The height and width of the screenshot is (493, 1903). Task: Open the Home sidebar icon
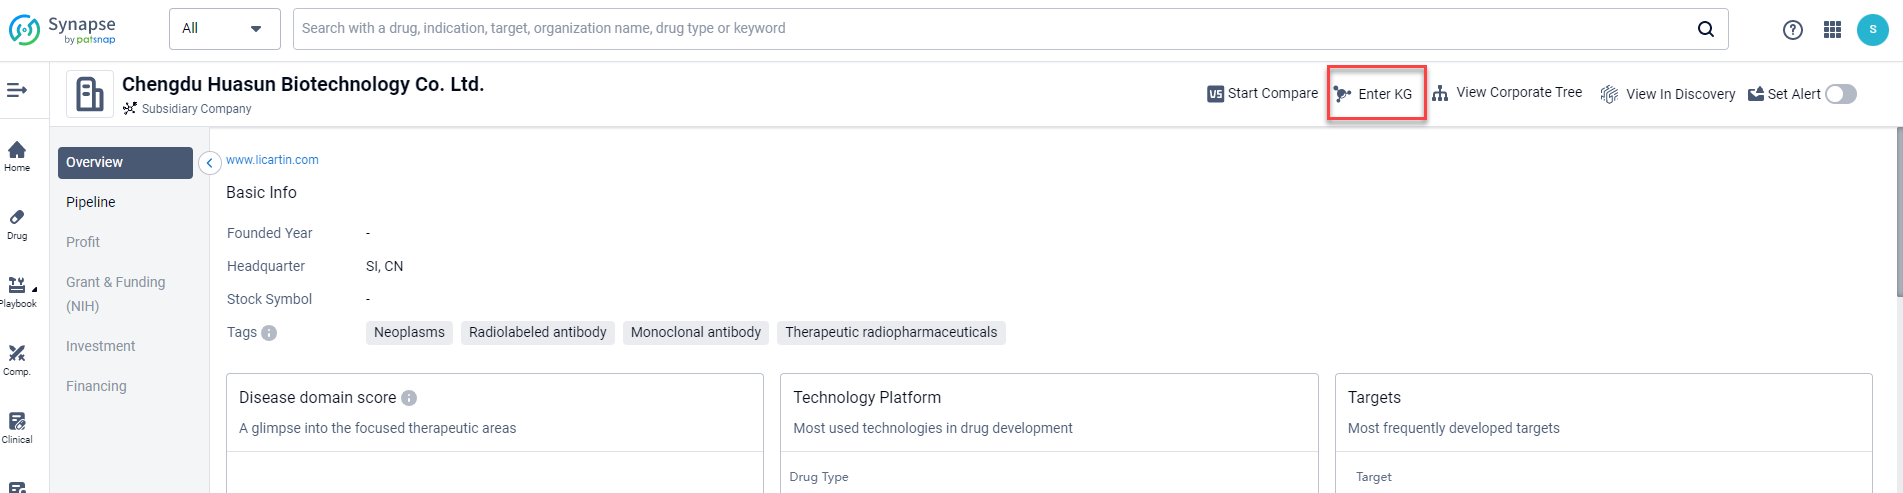[17, 155]
